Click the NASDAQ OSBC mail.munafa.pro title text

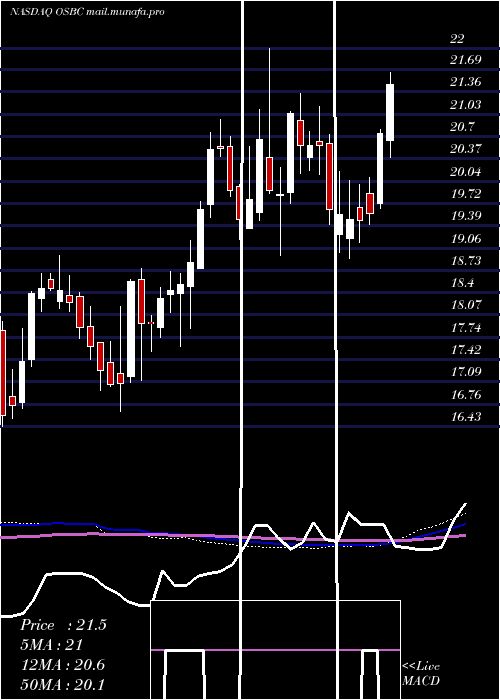87,12
